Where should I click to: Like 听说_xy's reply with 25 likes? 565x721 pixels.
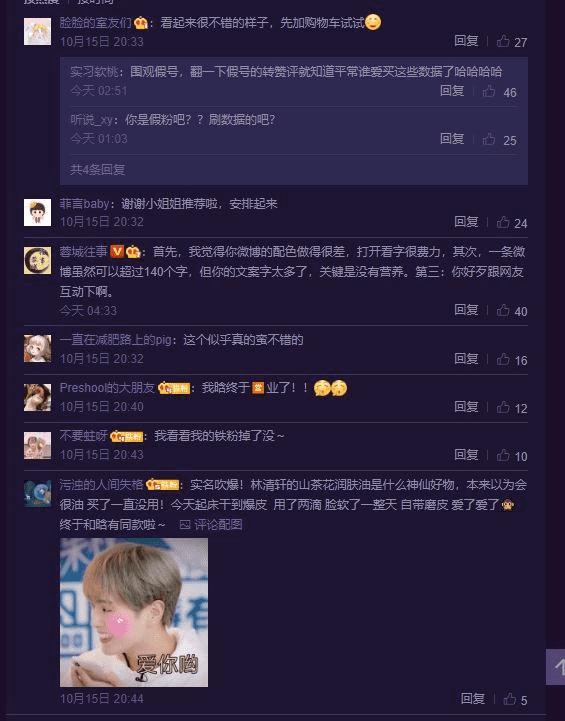499,140
